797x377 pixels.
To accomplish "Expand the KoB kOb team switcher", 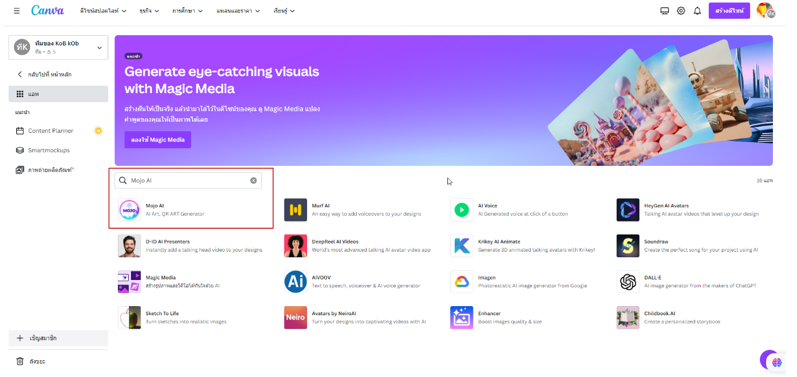I will 58,48.
